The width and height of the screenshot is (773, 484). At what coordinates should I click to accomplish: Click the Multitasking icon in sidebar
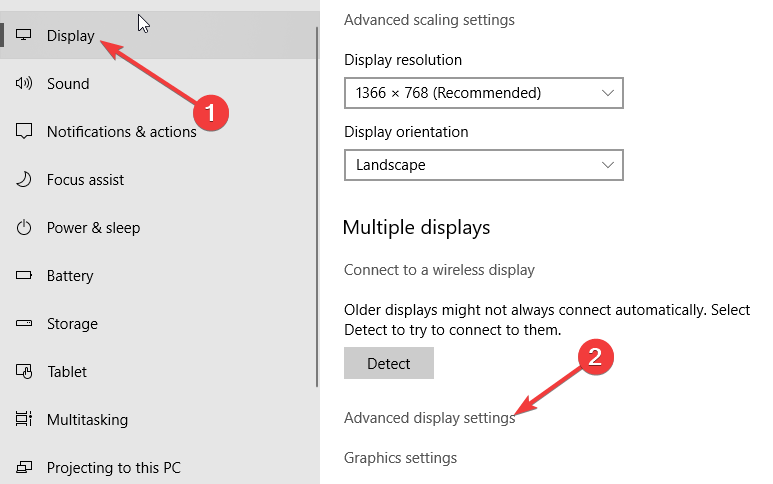coord(24,419)
